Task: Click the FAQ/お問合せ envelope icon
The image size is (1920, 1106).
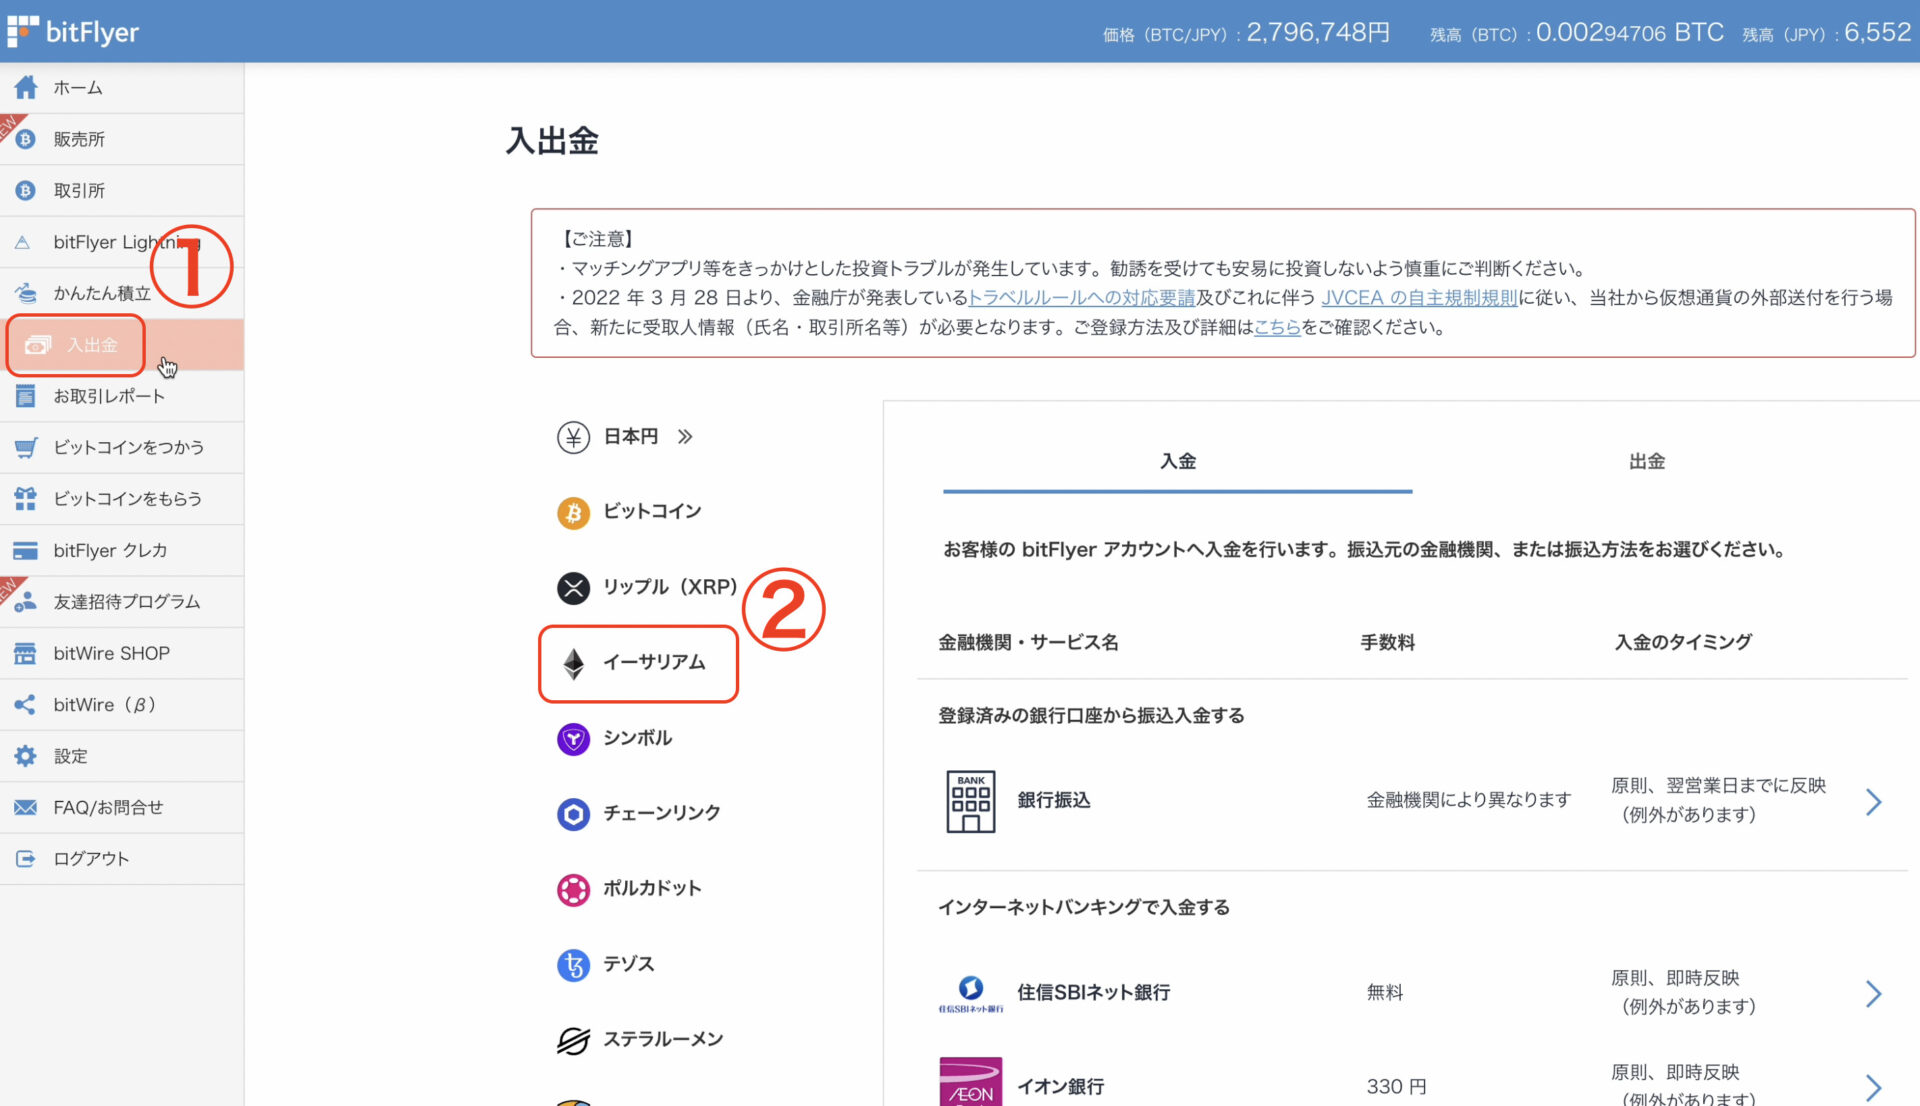Action: pyautogui.click(x=26, y=807)
